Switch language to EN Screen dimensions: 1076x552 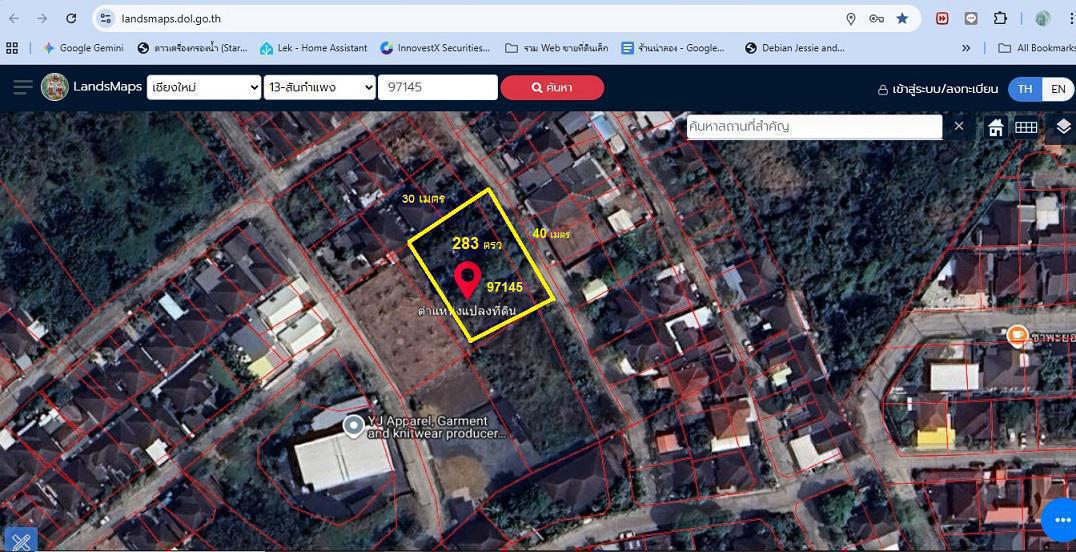1057,88
